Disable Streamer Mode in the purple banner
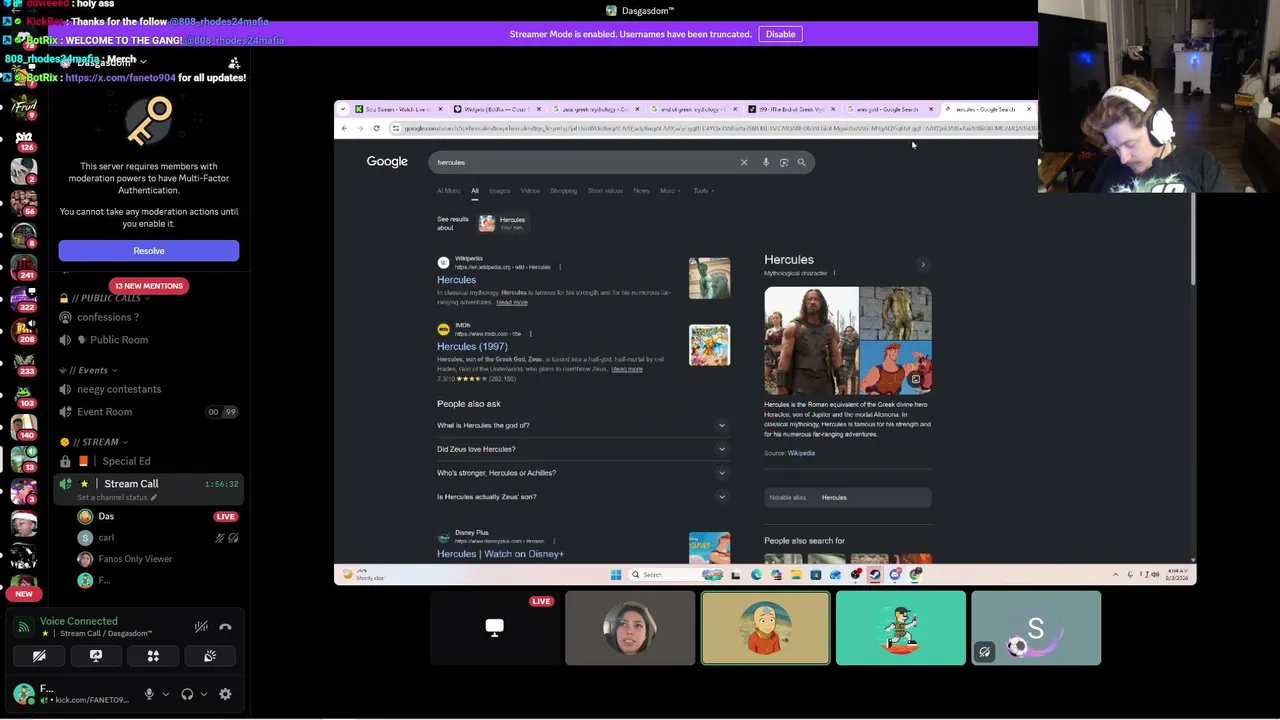The height and width of the screenshot is (720, 1280). [x=780, y=34]
